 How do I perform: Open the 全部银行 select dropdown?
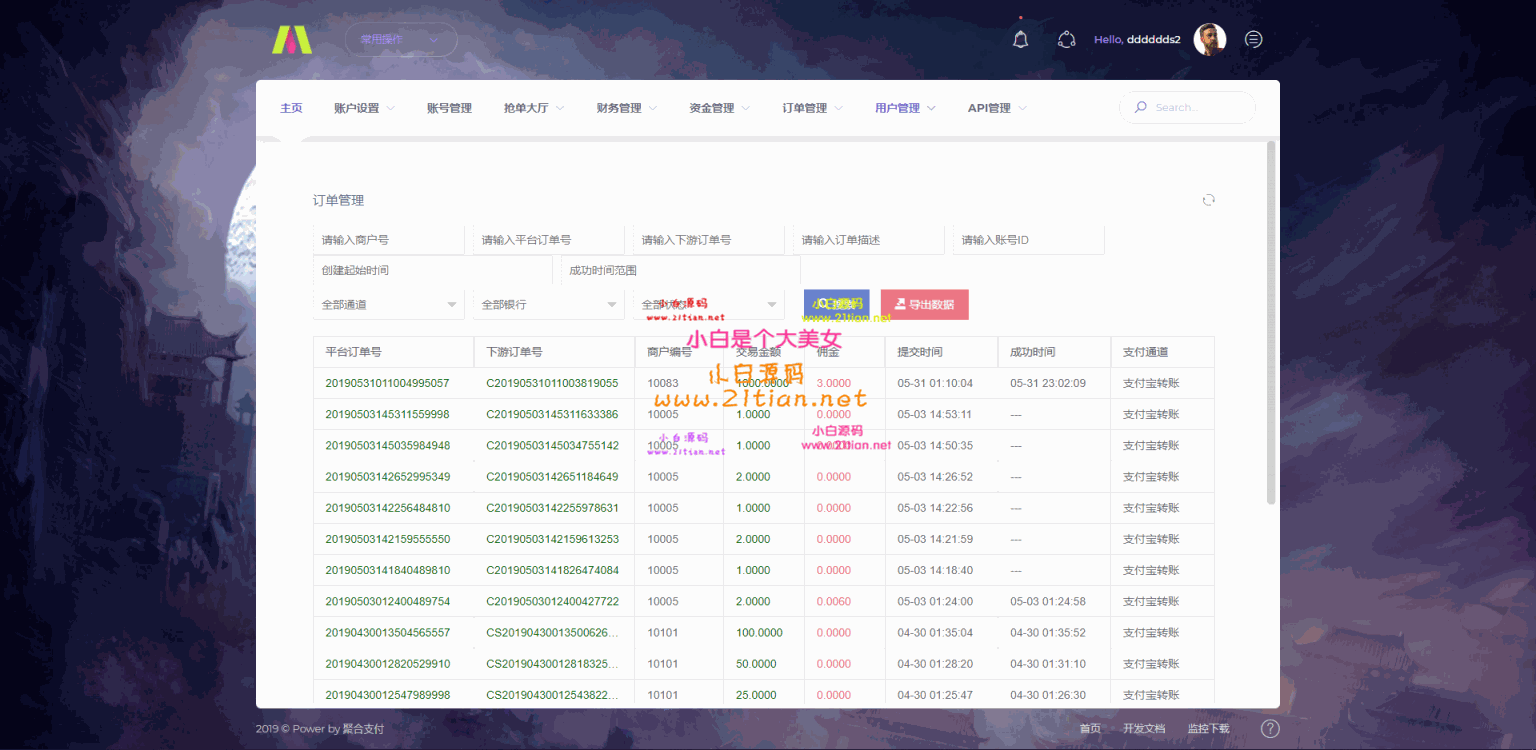point(549,304)
